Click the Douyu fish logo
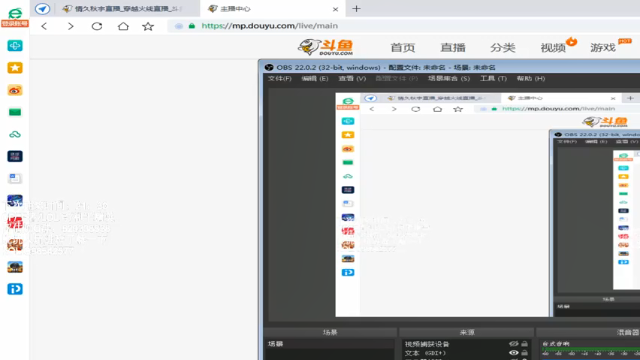Screen dimensions: 640x360 [x=325, y=47]
